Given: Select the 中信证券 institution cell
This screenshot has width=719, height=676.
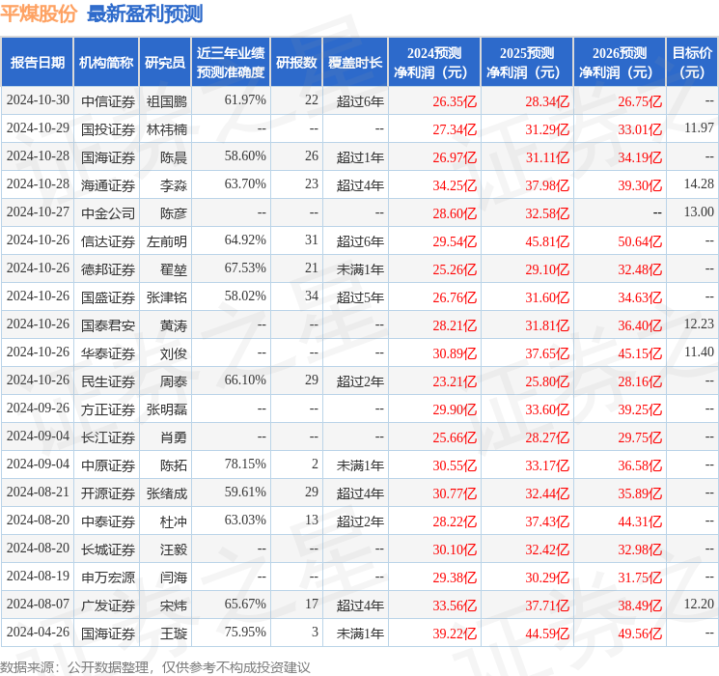Looking at the screenshot, I should 108,101.
